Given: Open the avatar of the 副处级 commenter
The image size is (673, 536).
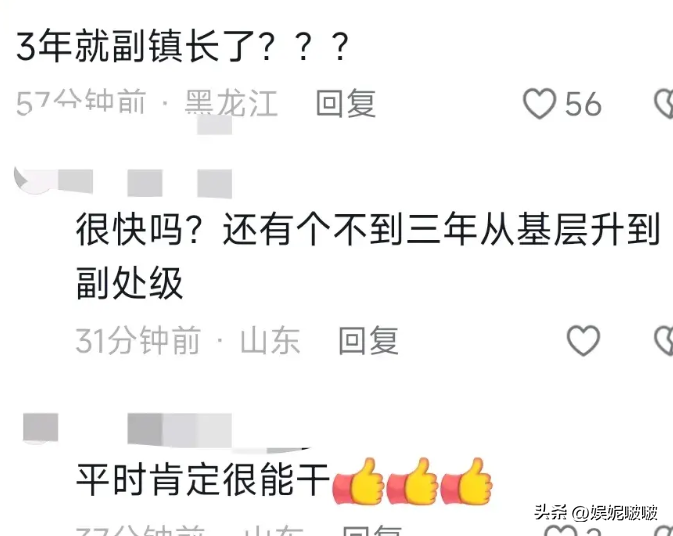Looking at the screenshot, I should 34,180.
